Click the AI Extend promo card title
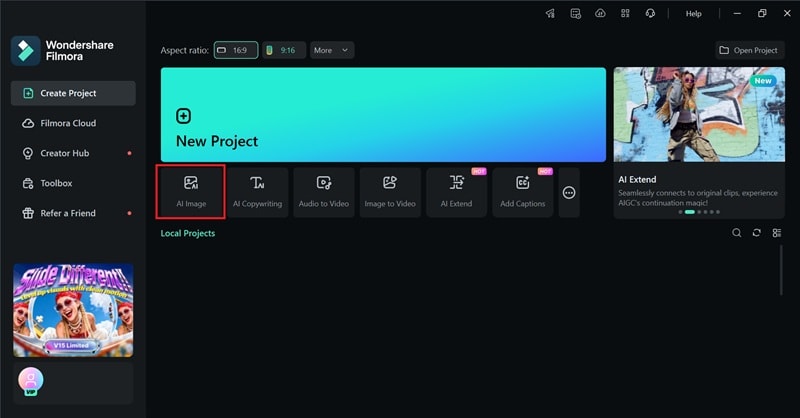The width and height of the screenshot is (800, 418). 637,180
